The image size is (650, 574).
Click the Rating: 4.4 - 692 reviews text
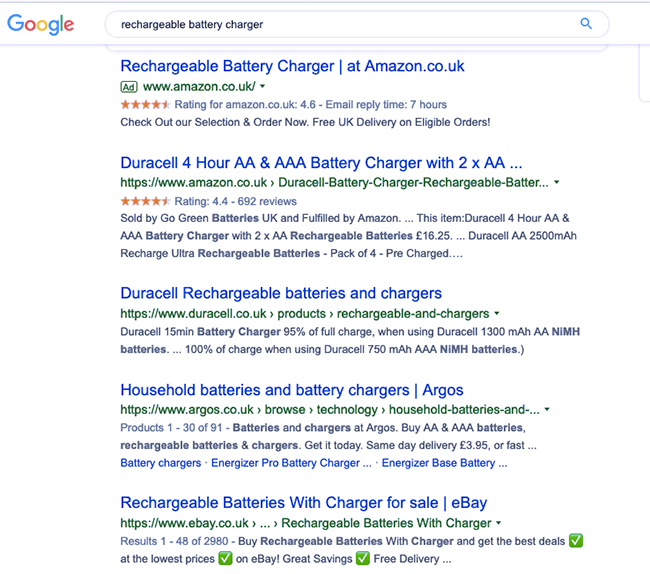click(235, 201)
